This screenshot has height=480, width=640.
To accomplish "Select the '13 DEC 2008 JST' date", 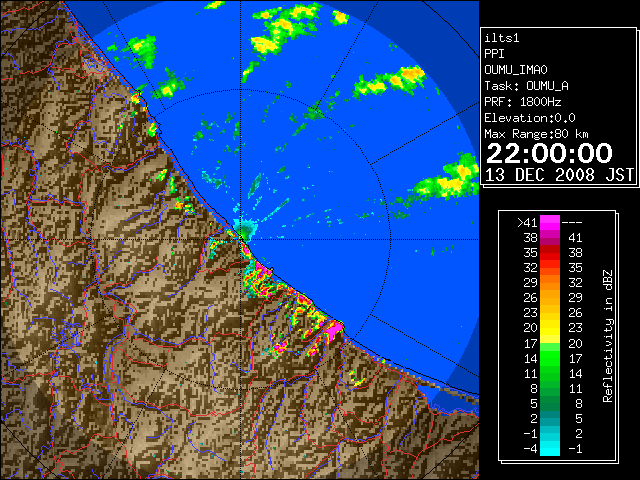I will coord(559,175).
